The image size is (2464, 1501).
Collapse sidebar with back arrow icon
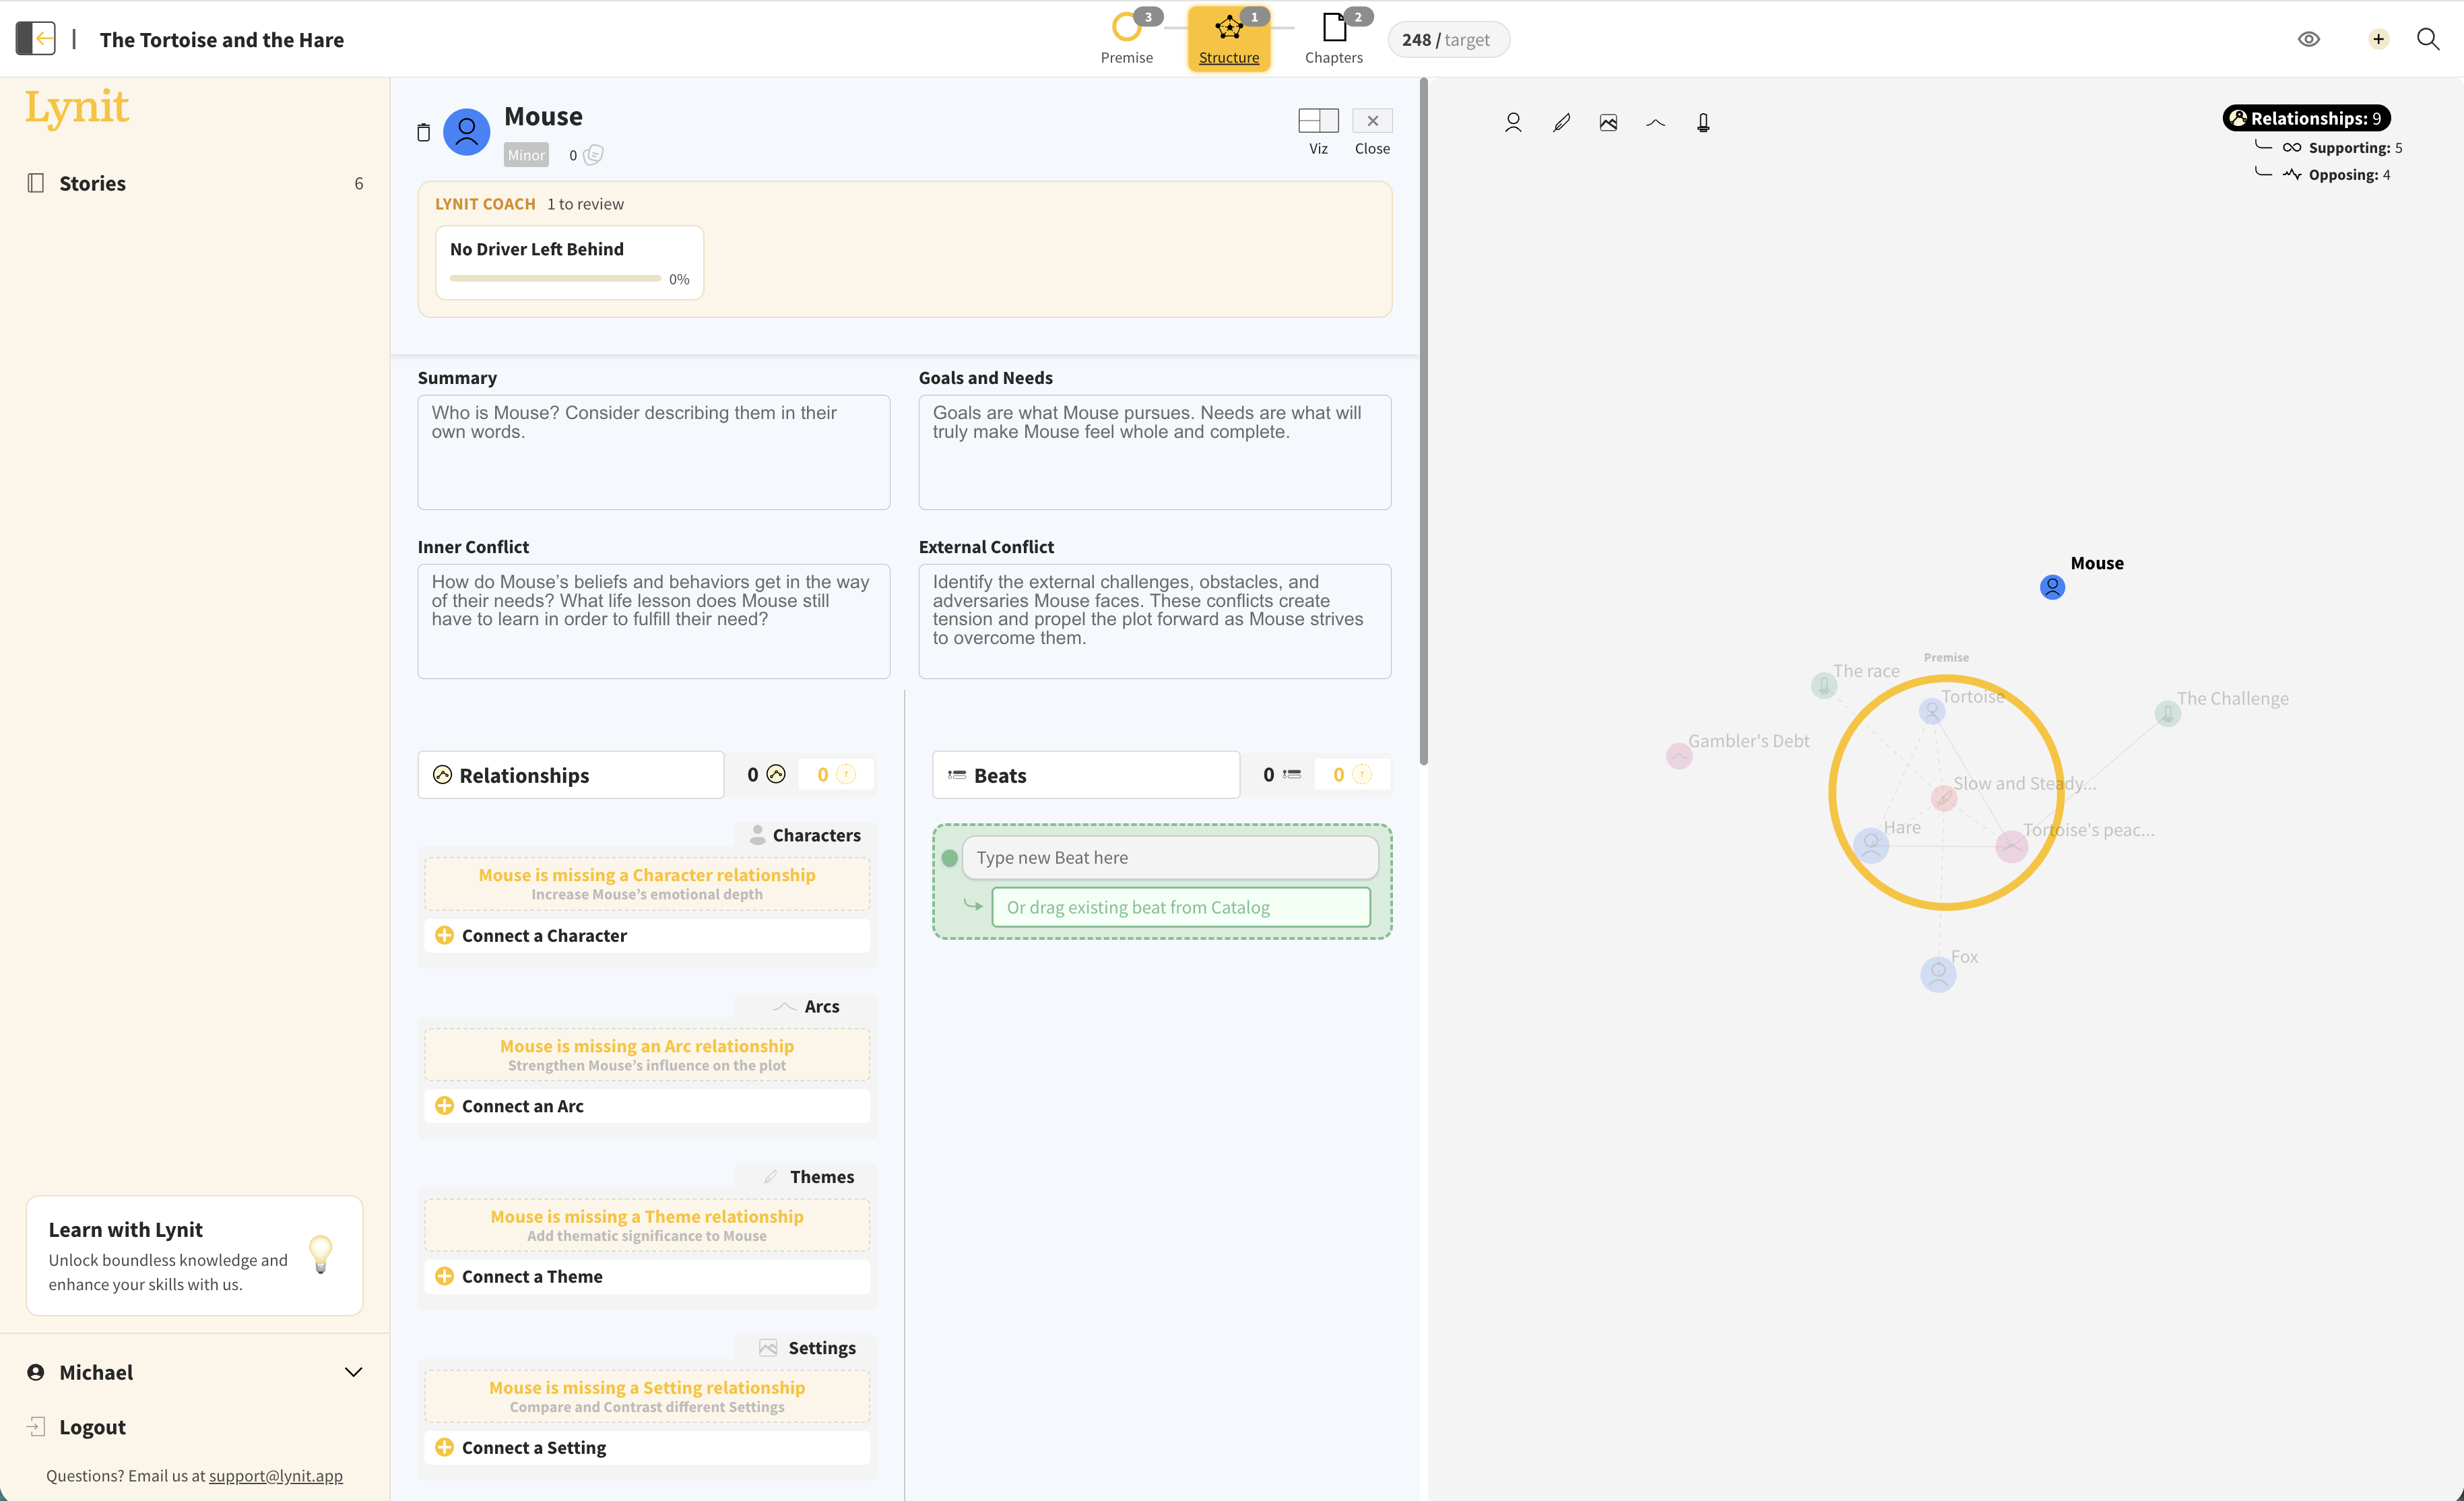(x=36, y=39)
